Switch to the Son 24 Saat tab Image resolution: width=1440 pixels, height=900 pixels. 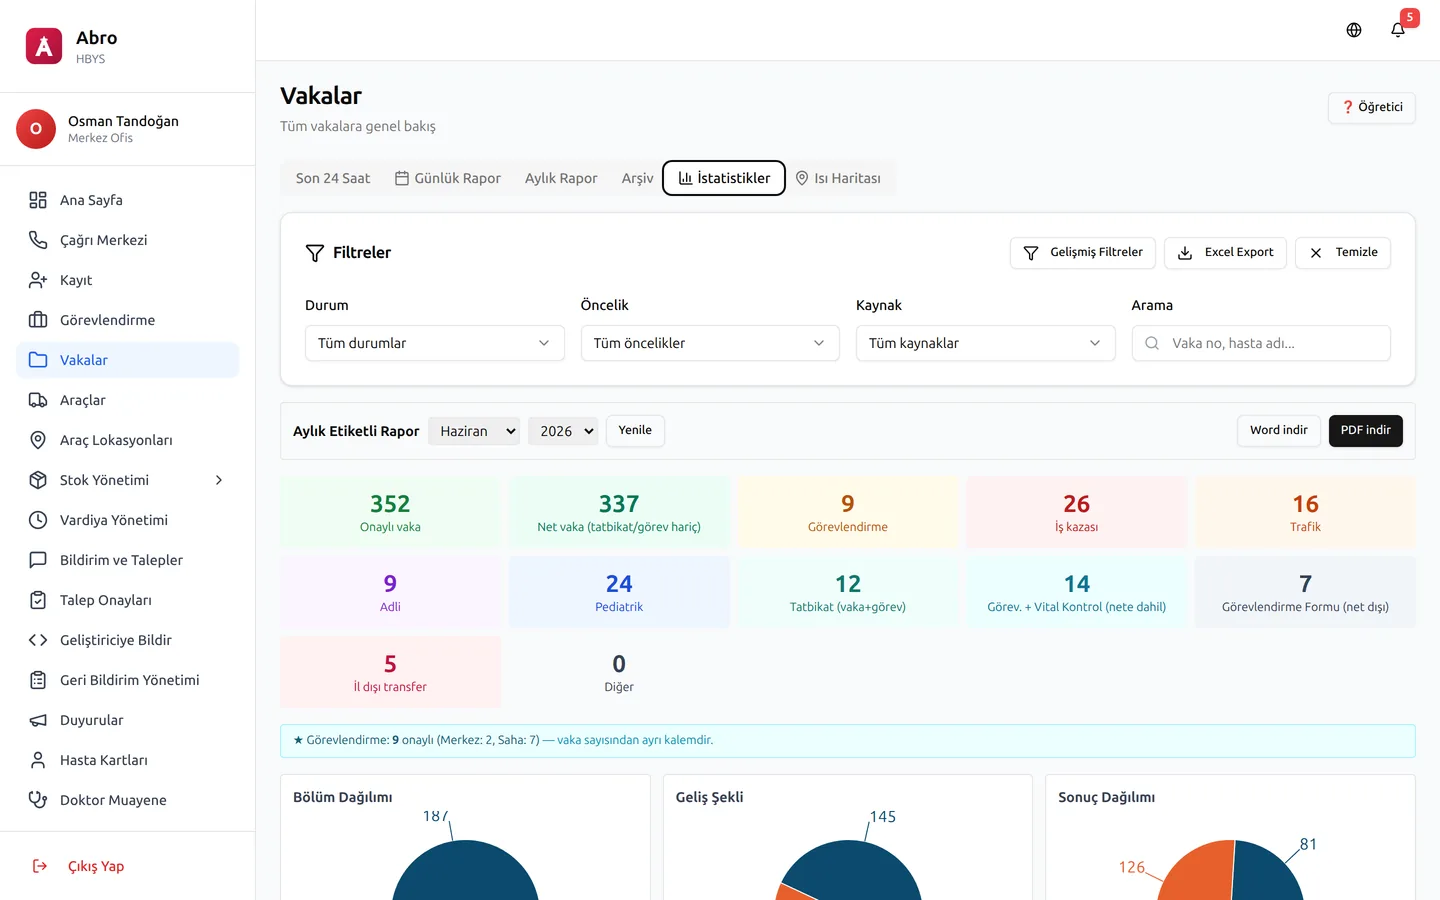333,178
